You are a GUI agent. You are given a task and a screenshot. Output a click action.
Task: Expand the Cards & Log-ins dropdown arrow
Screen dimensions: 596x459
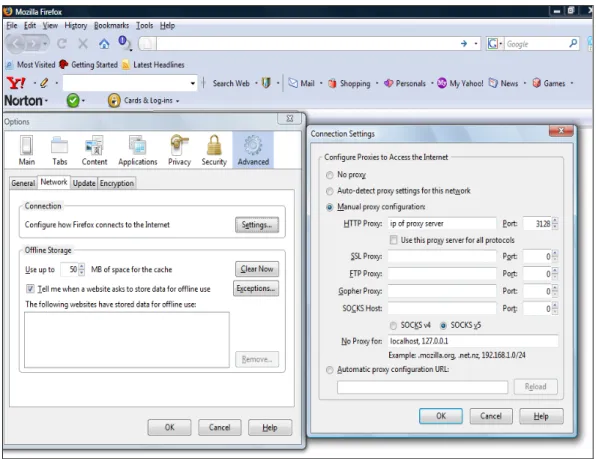(x=178, y=101)
